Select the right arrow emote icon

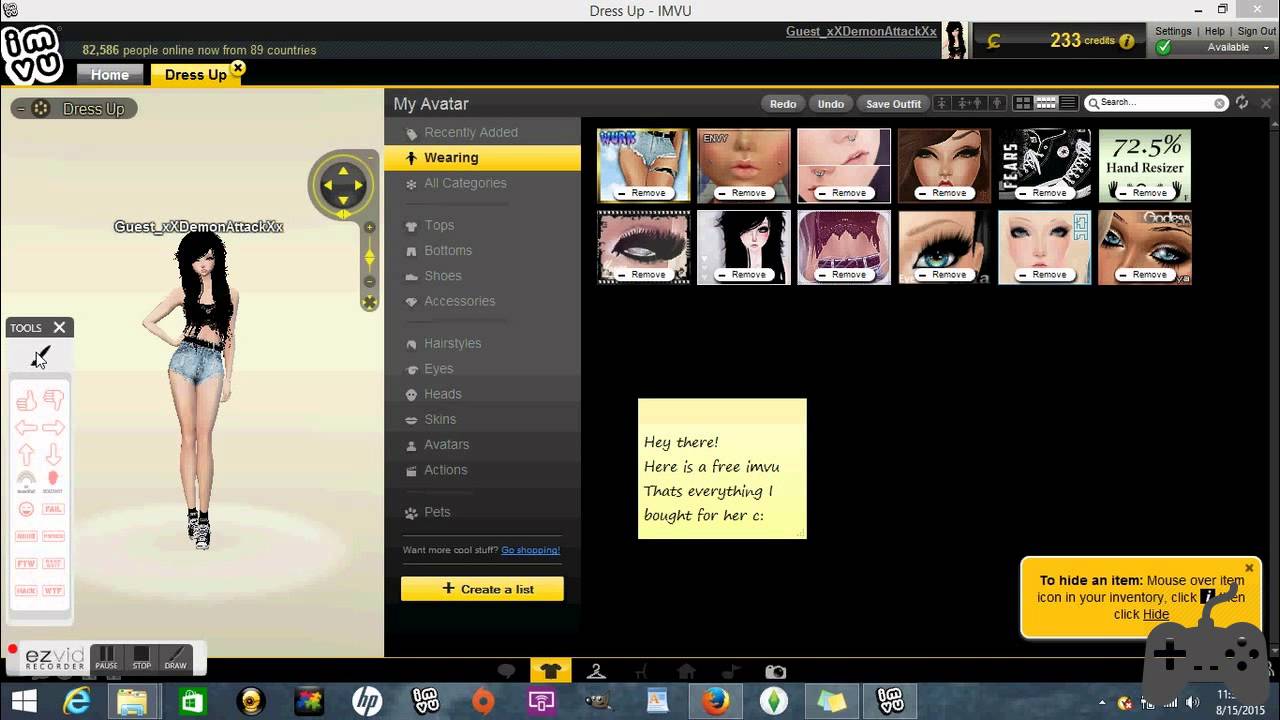coord(53,428)
